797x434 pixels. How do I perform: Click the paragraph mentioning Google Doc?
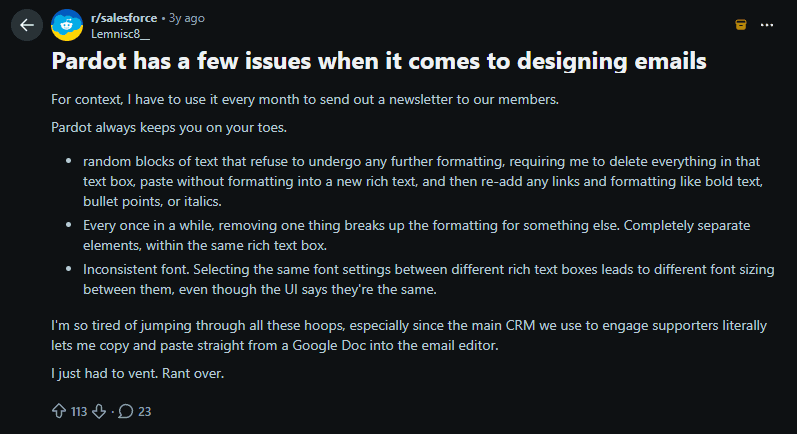[x=409, y=335]
